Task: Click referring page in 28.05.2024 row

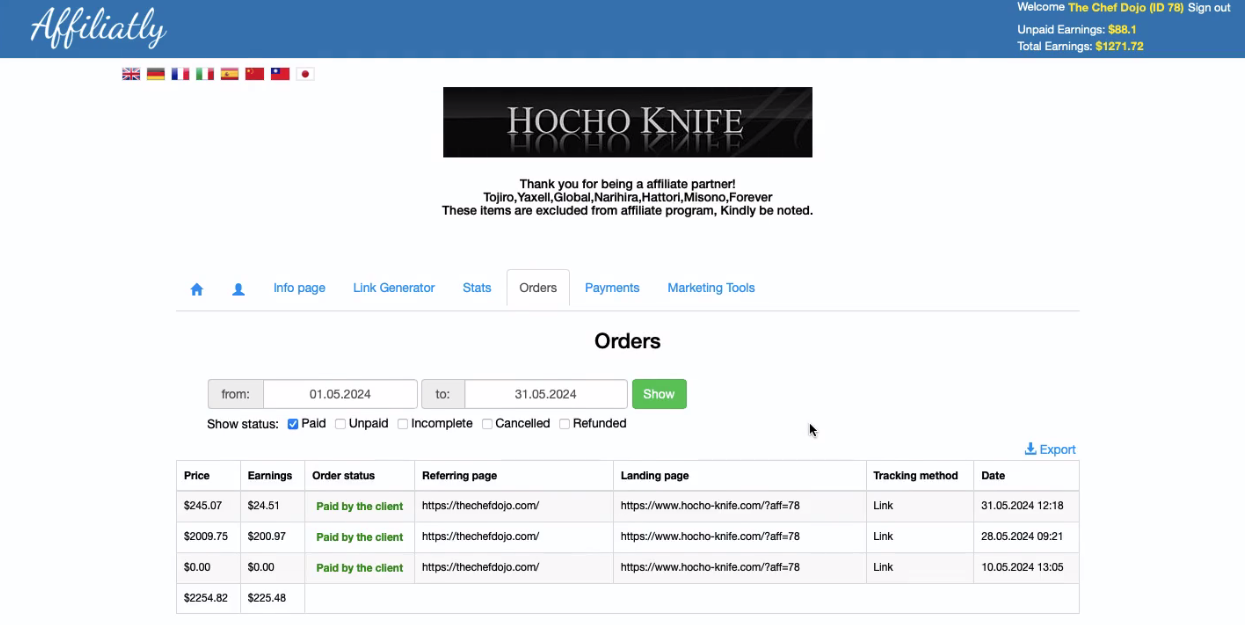Action: tap(481, 536)
